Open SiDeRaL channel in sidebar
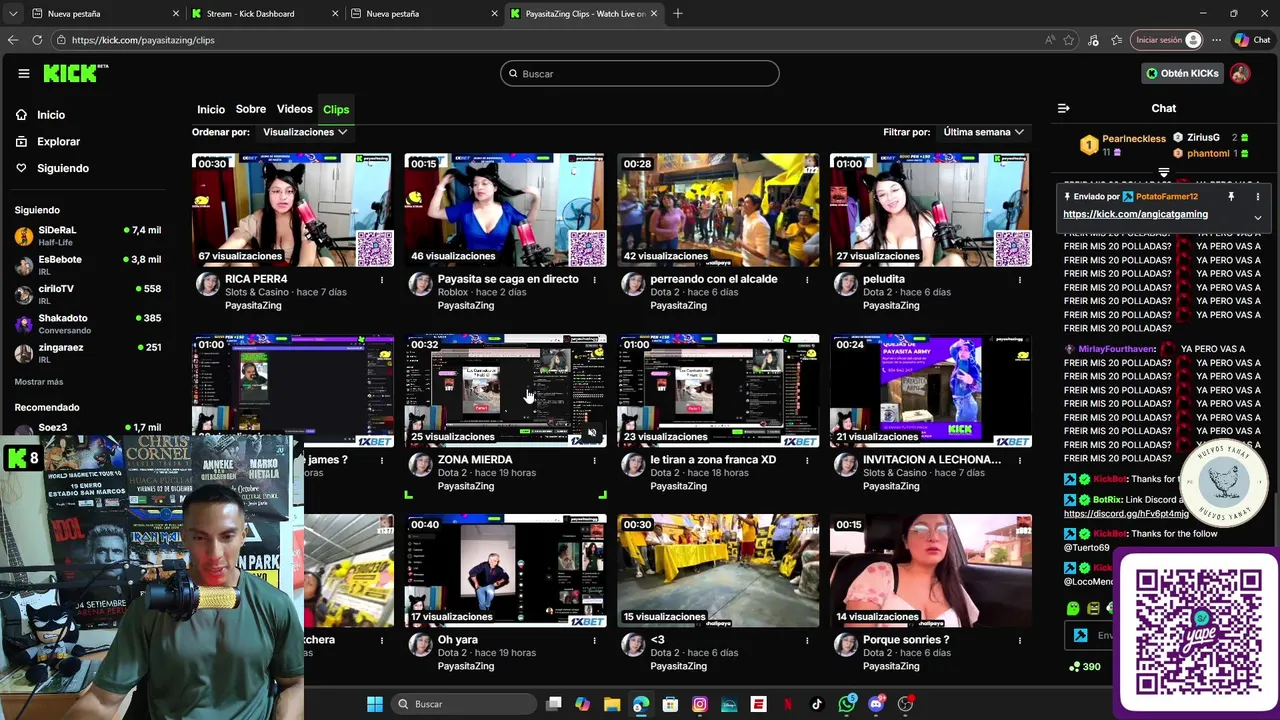The width and height of the screenshot is (1280, 720). click(x=88, y=235)
